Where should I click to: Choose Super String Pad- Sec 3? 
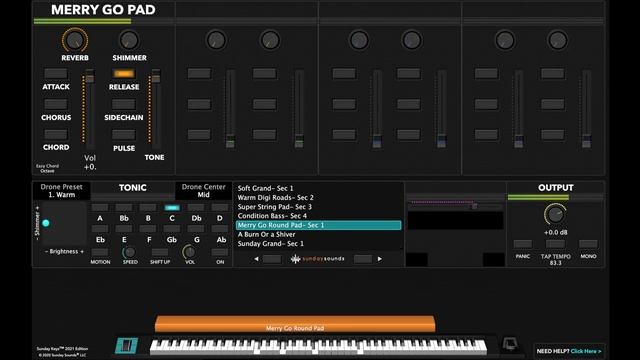tap(318, 207)
